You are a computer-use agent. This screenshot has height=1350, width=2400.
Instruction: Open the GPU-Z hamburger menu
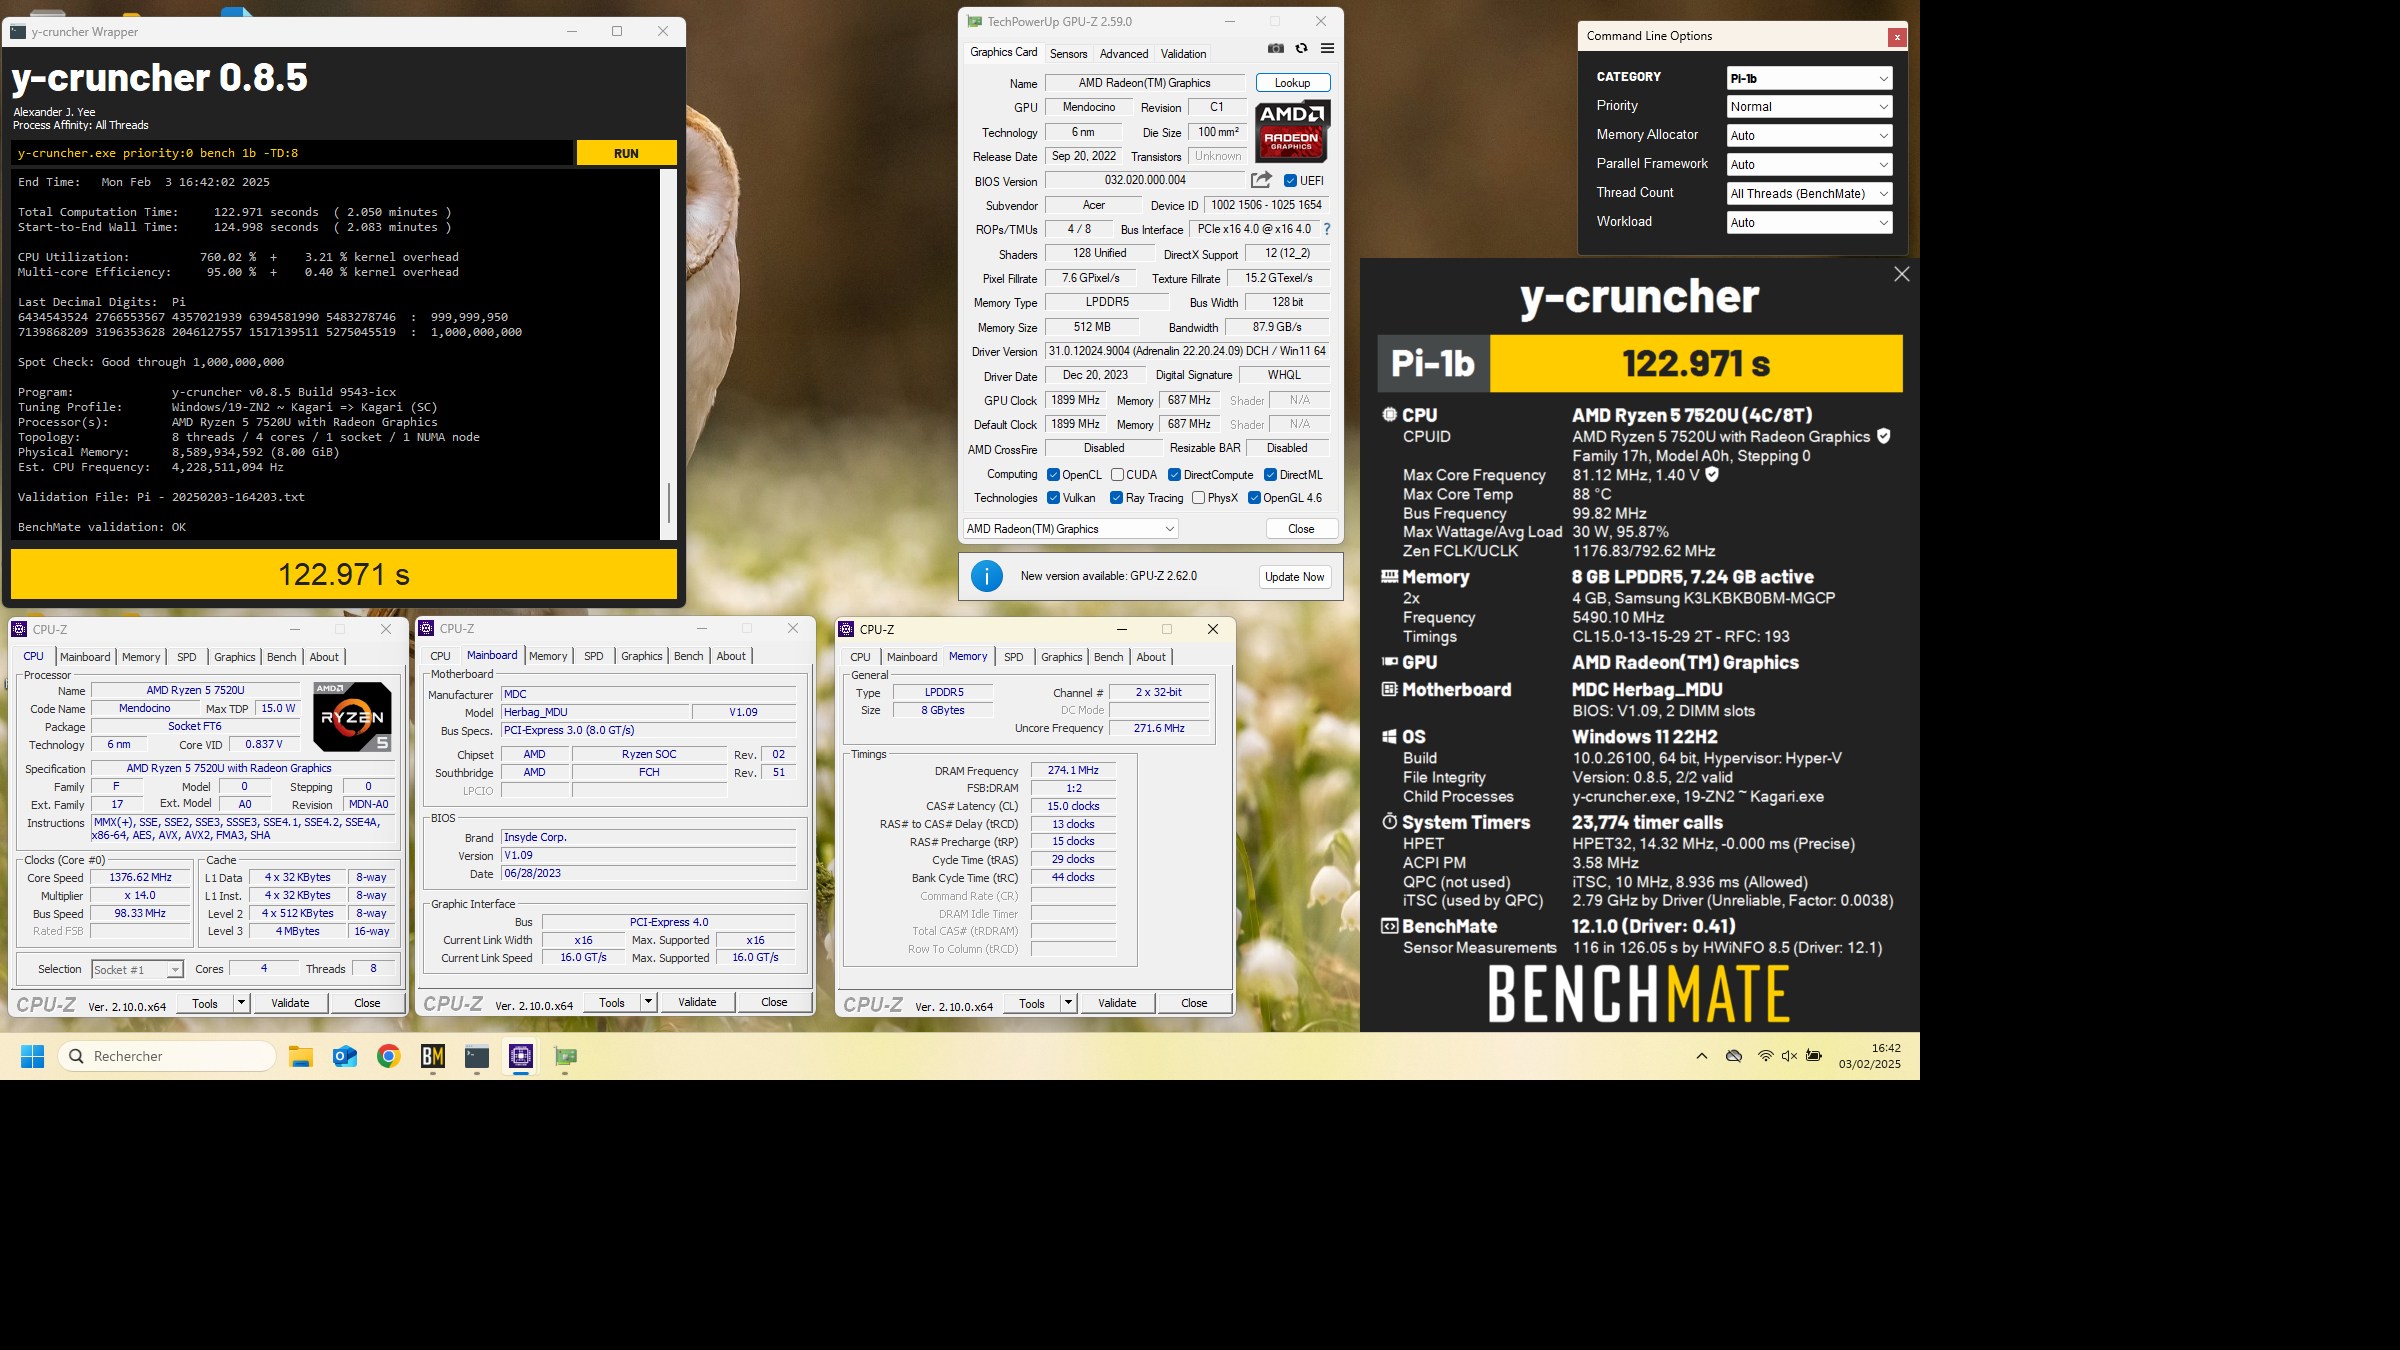tap(1327, 48)
